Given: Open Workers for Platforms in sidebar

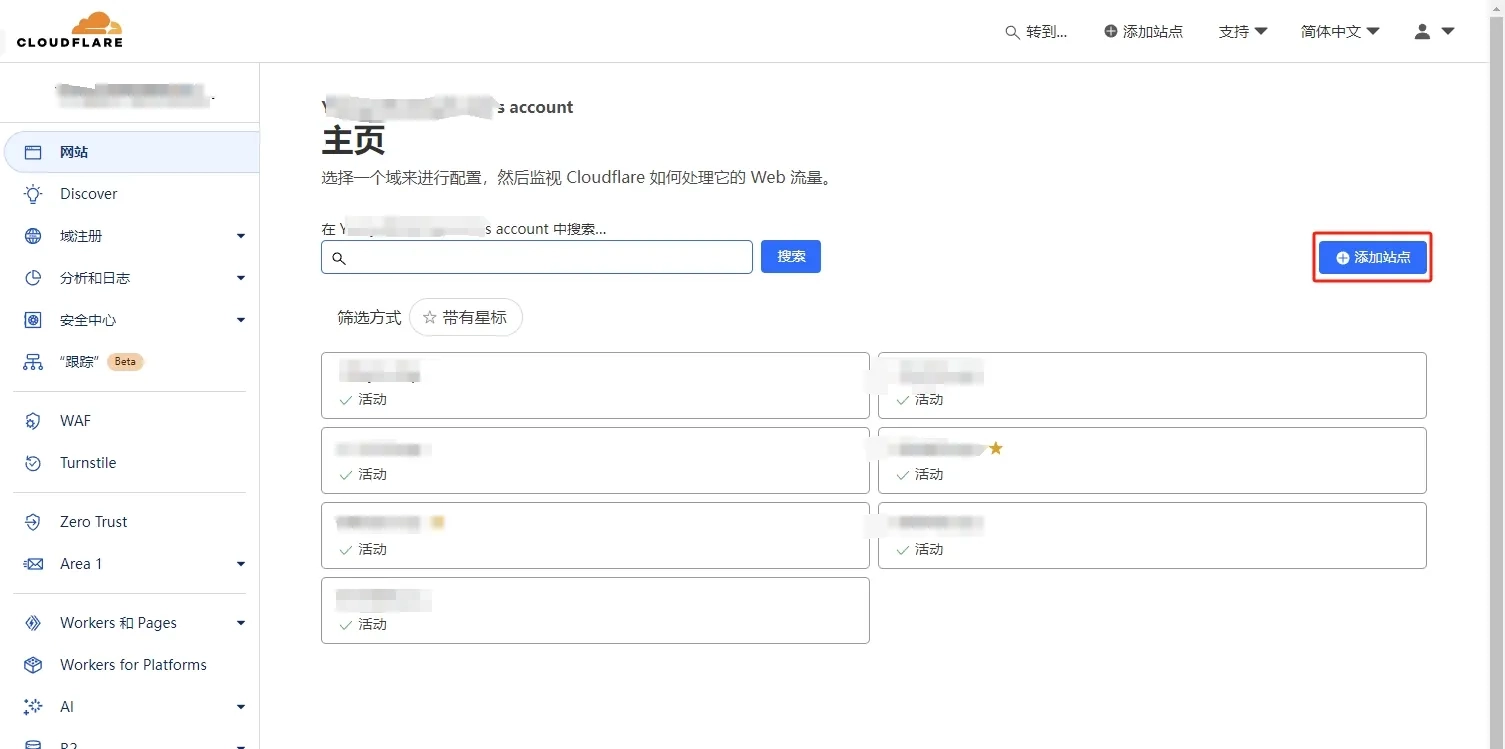Looking at the screenshot, I should coord(132,665).
